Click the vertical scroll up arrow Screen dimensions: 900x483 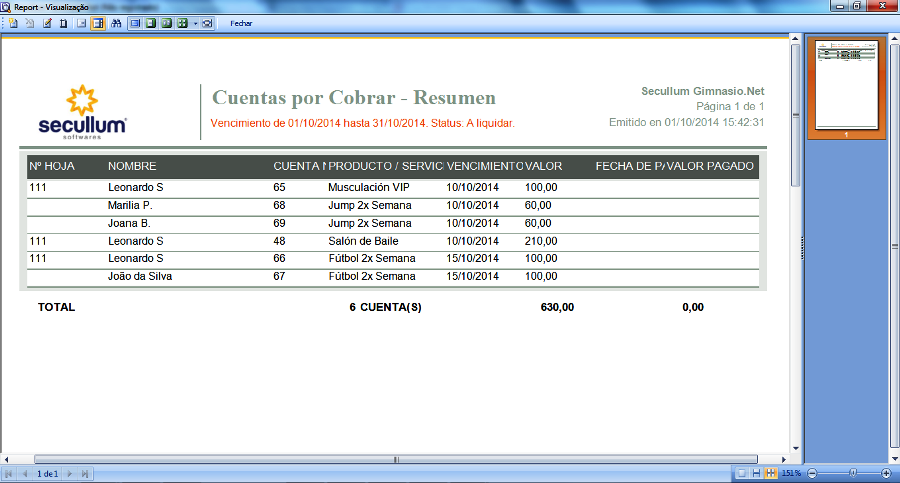795,38
